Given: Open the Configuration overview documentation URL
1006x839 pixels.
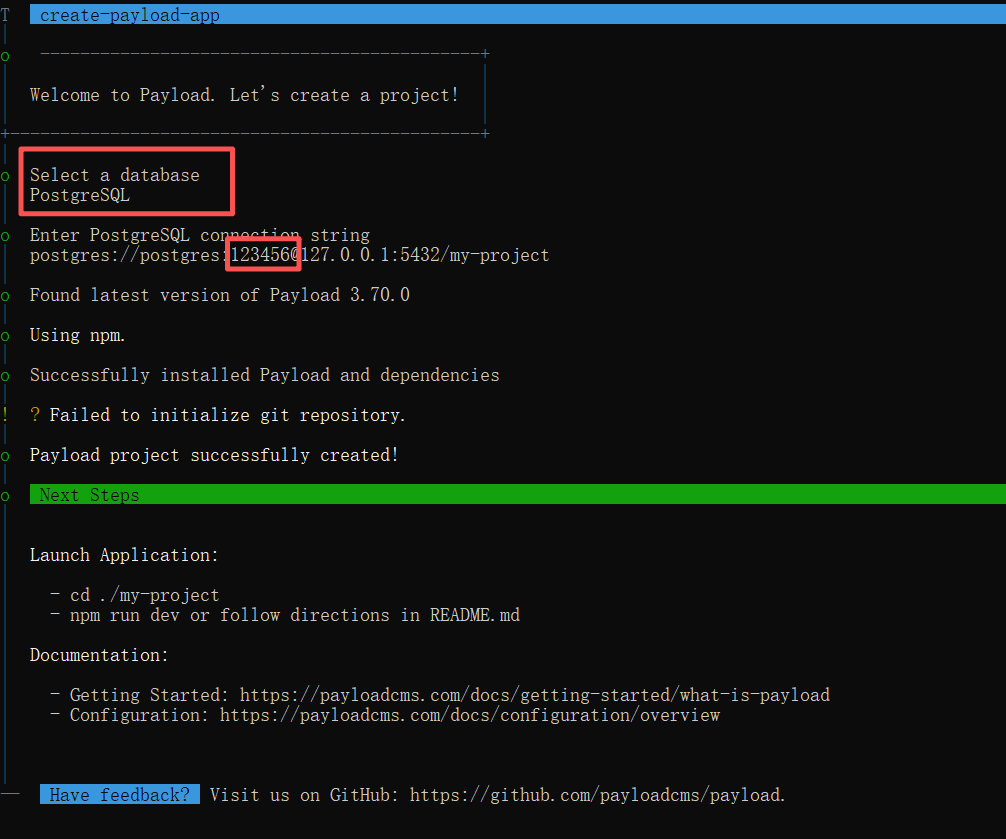Looking at the screenshot, I should coord(470,715).
